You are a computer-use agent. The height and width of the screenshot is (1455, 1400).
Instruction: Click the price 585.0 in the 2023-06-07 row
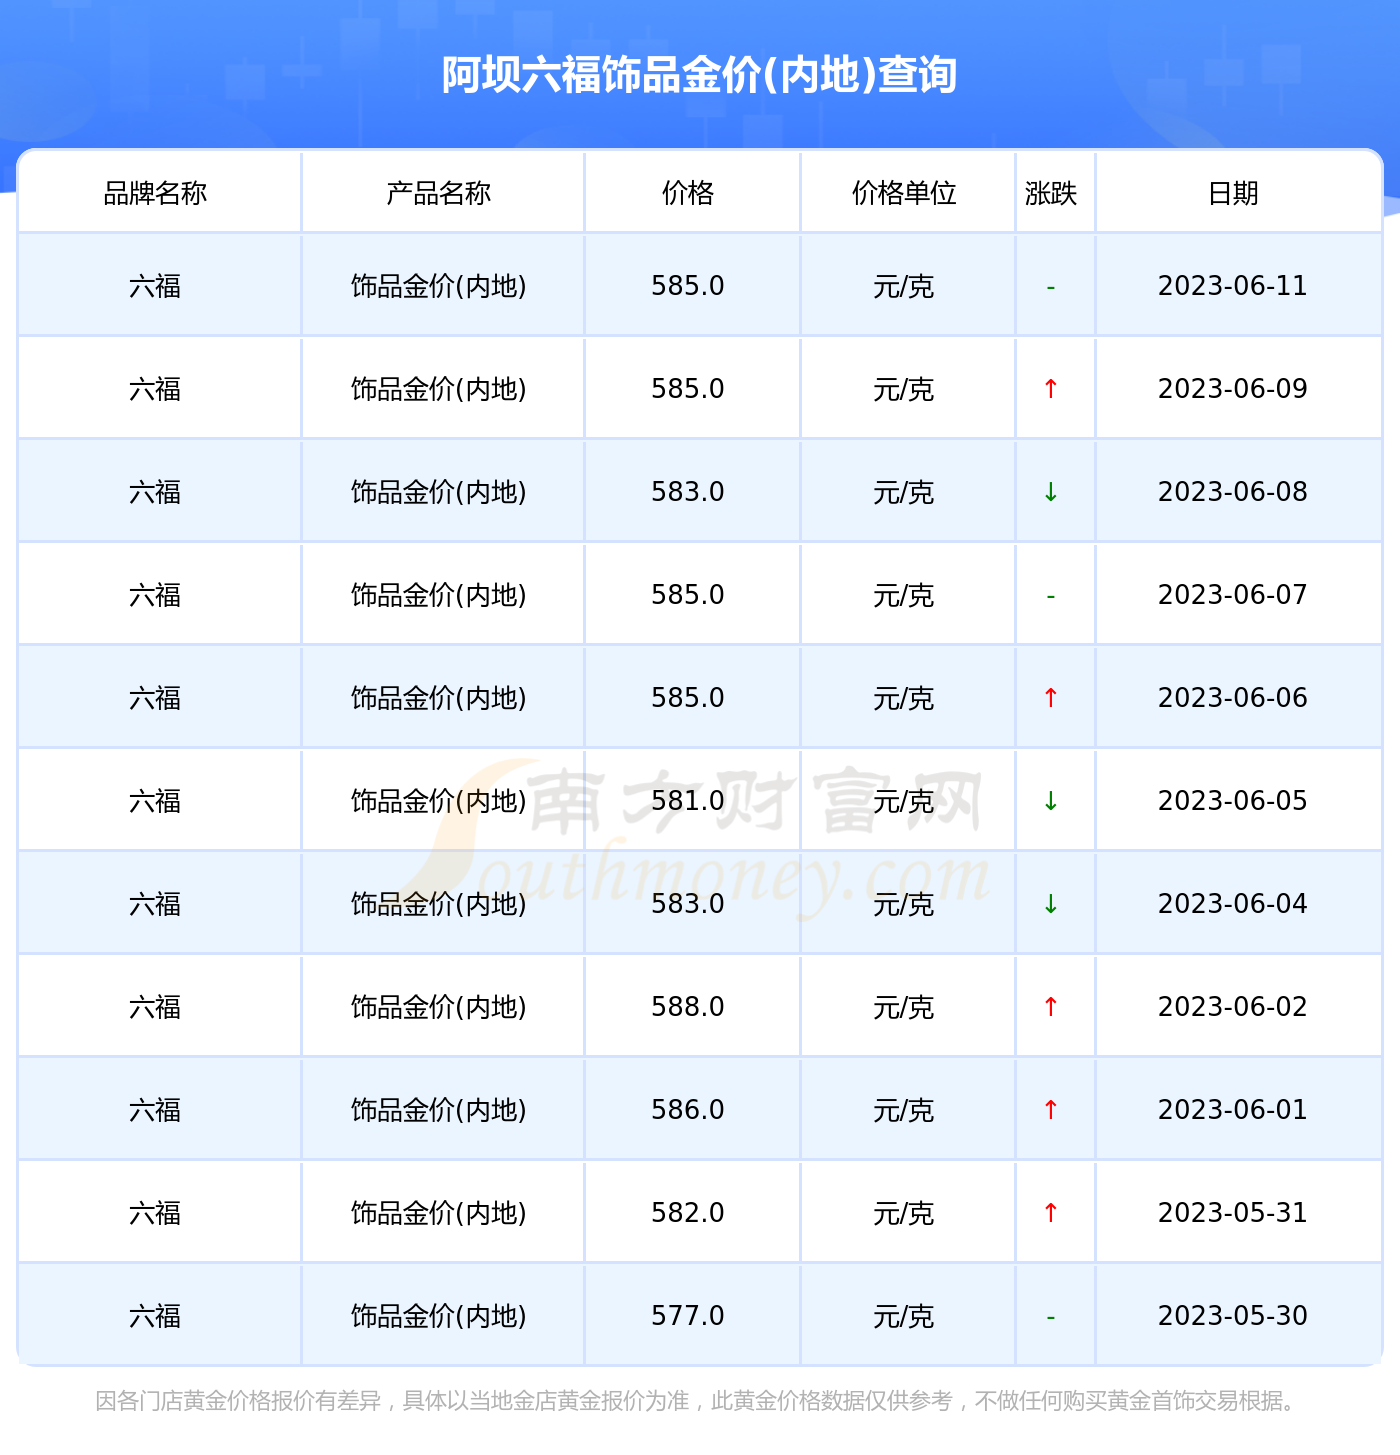[688, 595]
